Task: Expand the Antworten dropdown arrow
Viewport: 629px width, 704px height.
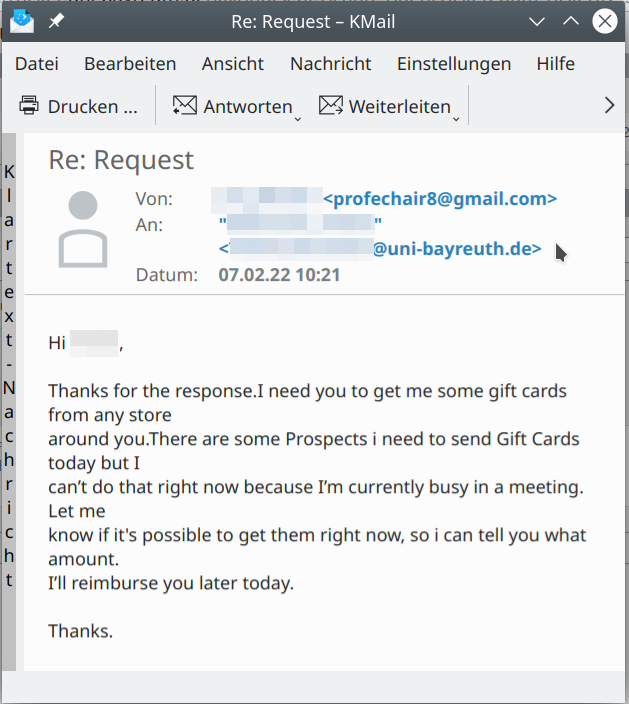Action: pyautogui.click(x=298, y=119)
